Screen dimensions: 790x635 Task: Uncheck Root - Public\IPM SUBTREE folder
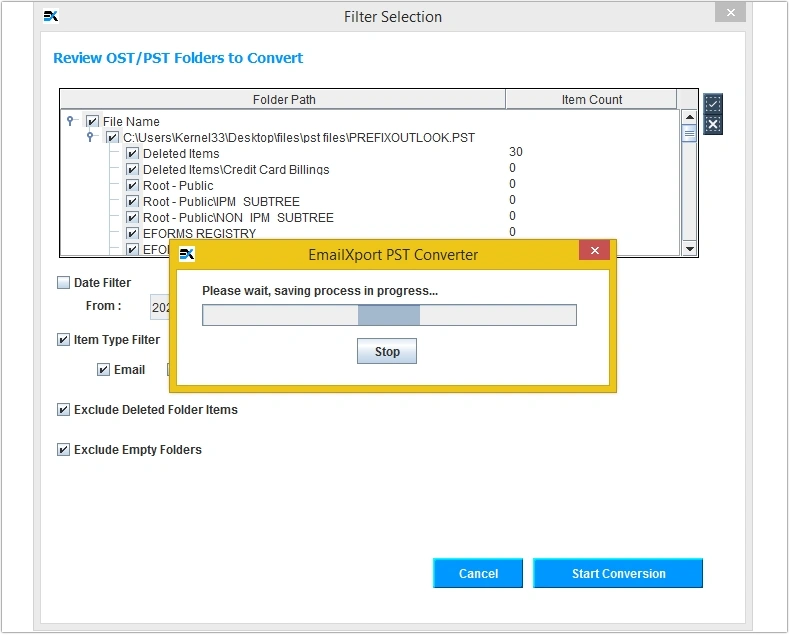coord(132,202)
